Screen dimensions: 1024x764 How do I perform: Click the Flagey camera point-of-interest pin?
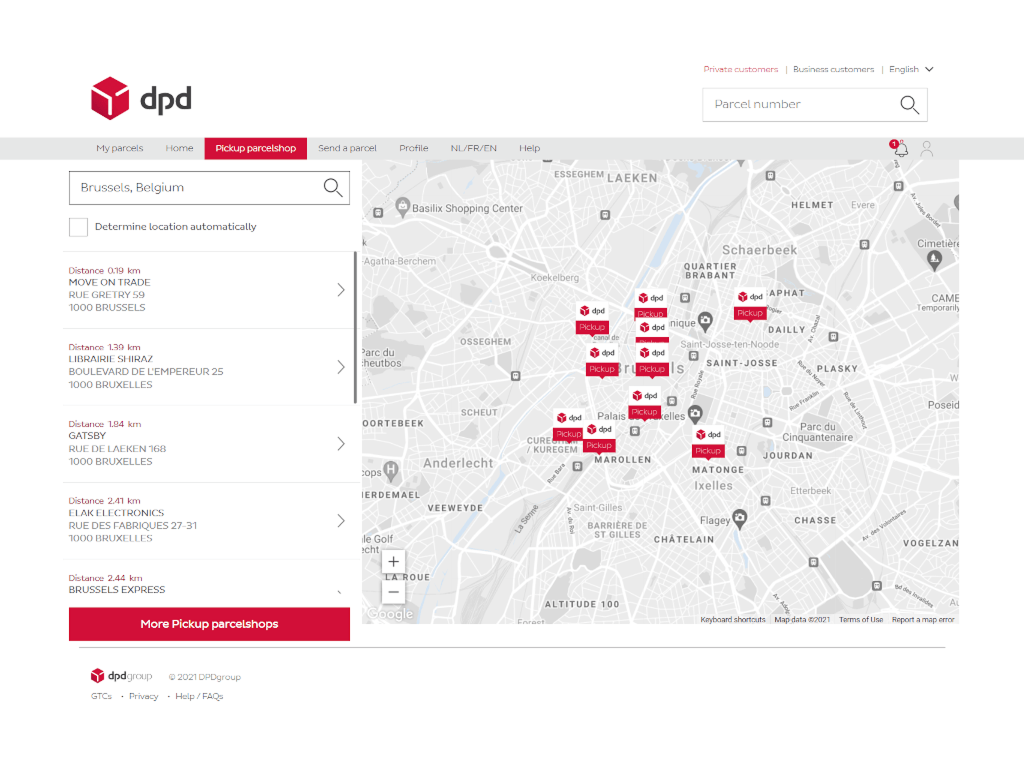(x=739, y=518)
